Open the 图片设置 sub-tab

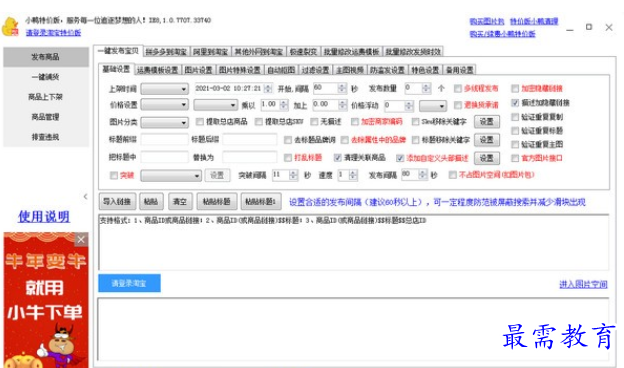pos(198,70)
